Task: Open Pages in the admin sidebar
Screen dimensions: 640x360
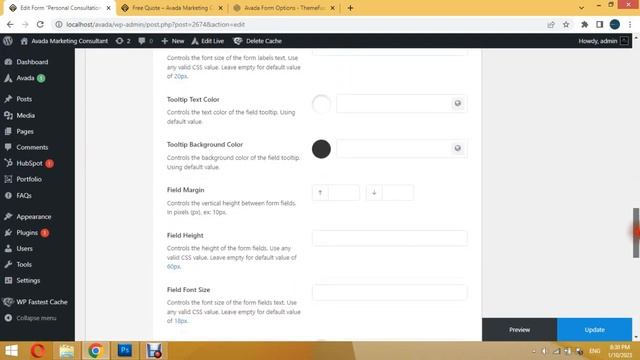Action: pyautogui.click(x=25, y=131)
